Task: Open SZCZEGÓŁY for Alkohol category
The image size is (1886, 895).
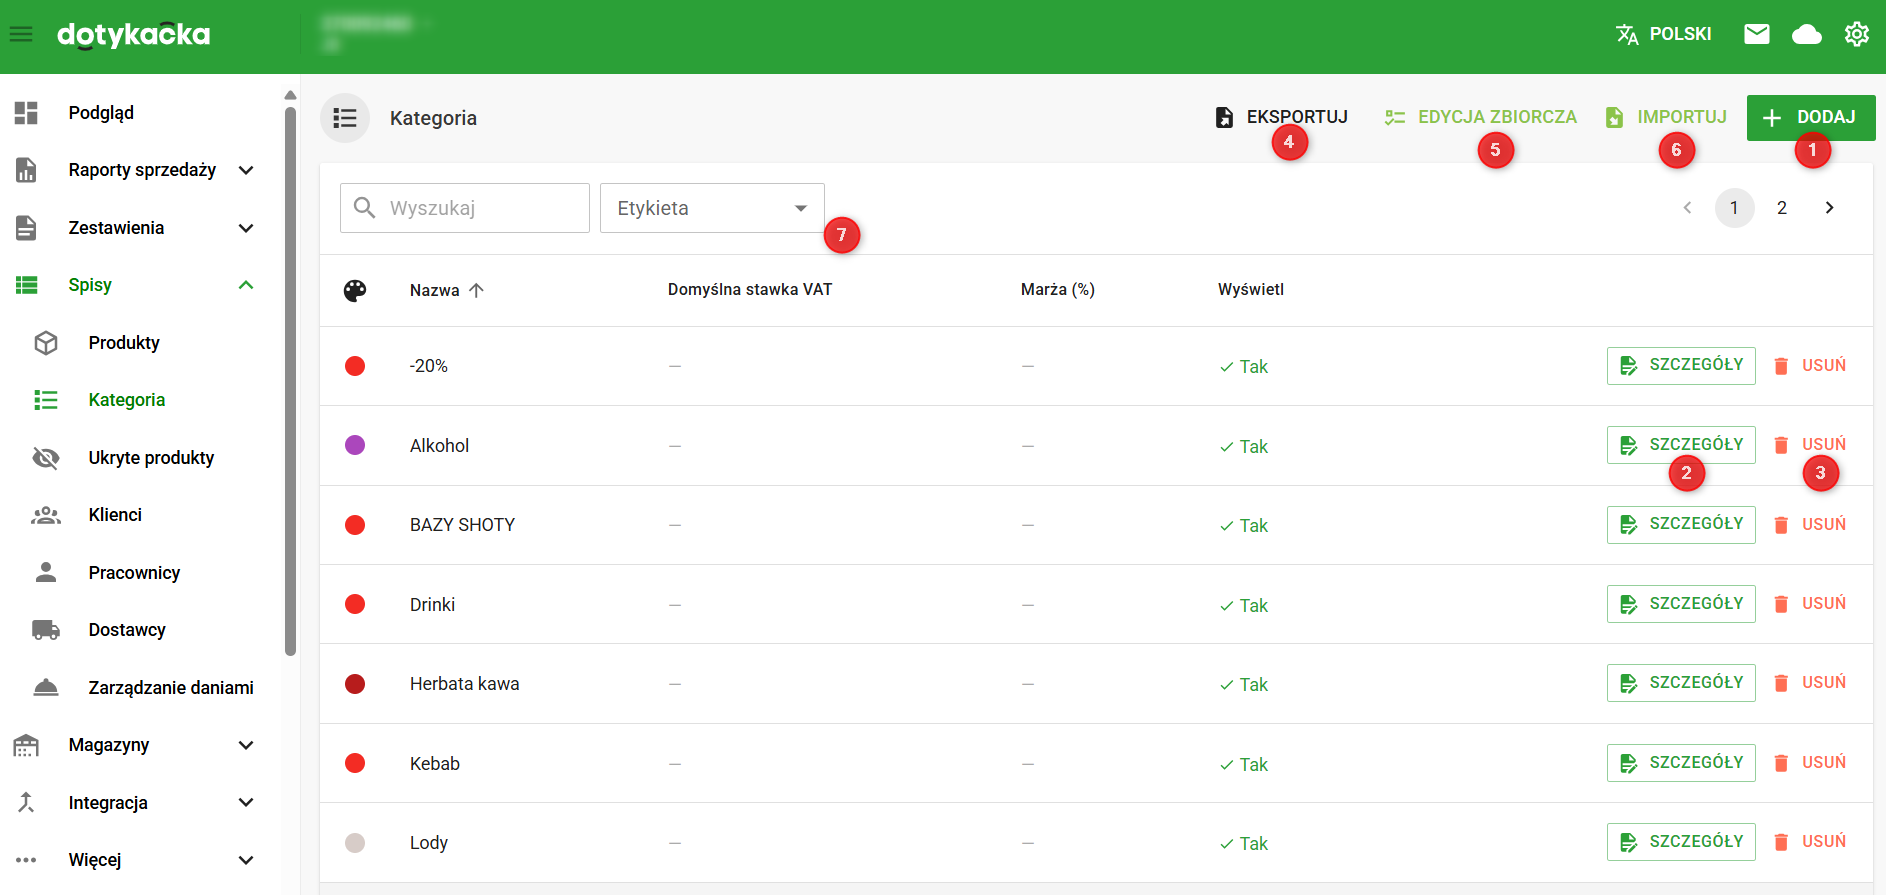Action: (x=1681, y=445)
